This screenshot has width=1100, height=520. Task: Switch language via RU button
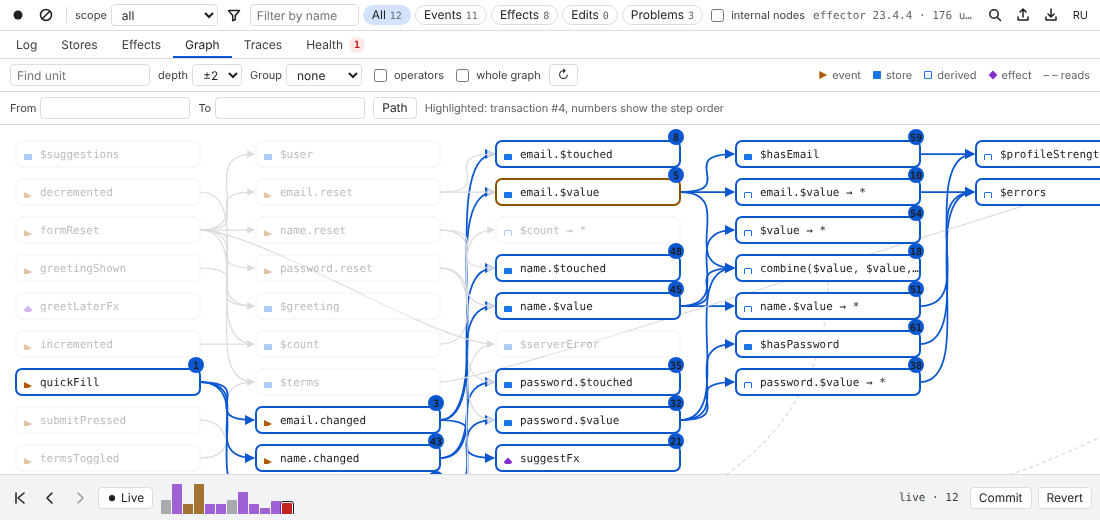1080,15
